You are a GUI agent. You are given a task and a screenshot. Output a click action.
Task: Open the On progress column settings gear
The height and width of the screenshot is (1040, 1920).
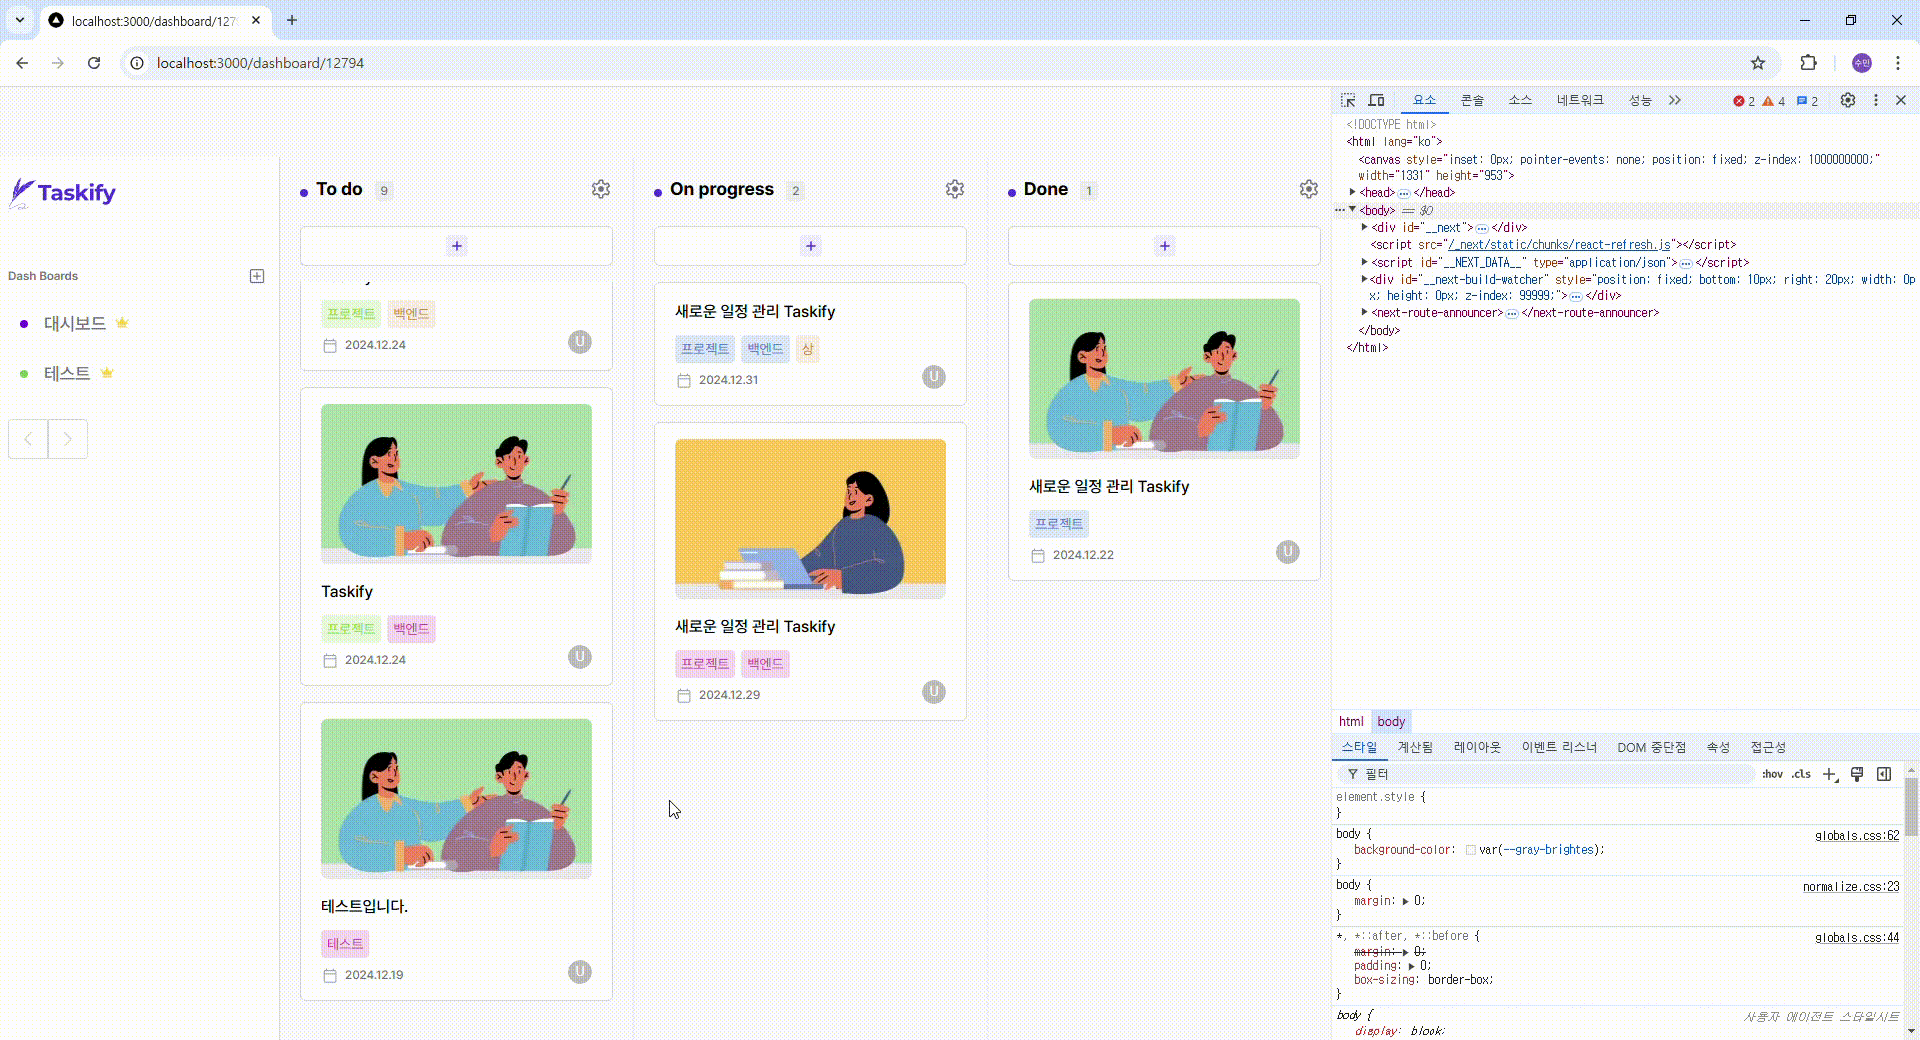[x=955, y=189]
